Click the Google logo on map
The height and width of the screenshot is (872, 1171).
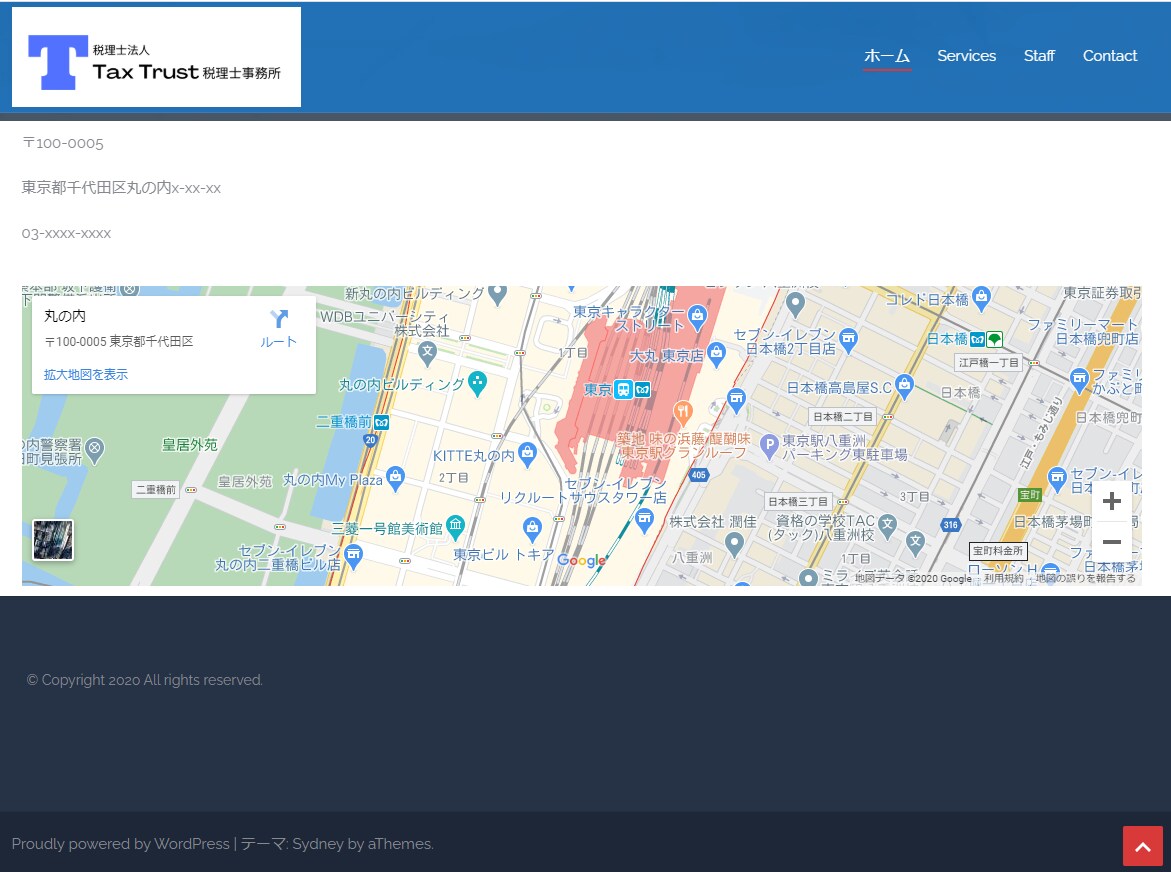pyautogui.click(x=581, y=561)
